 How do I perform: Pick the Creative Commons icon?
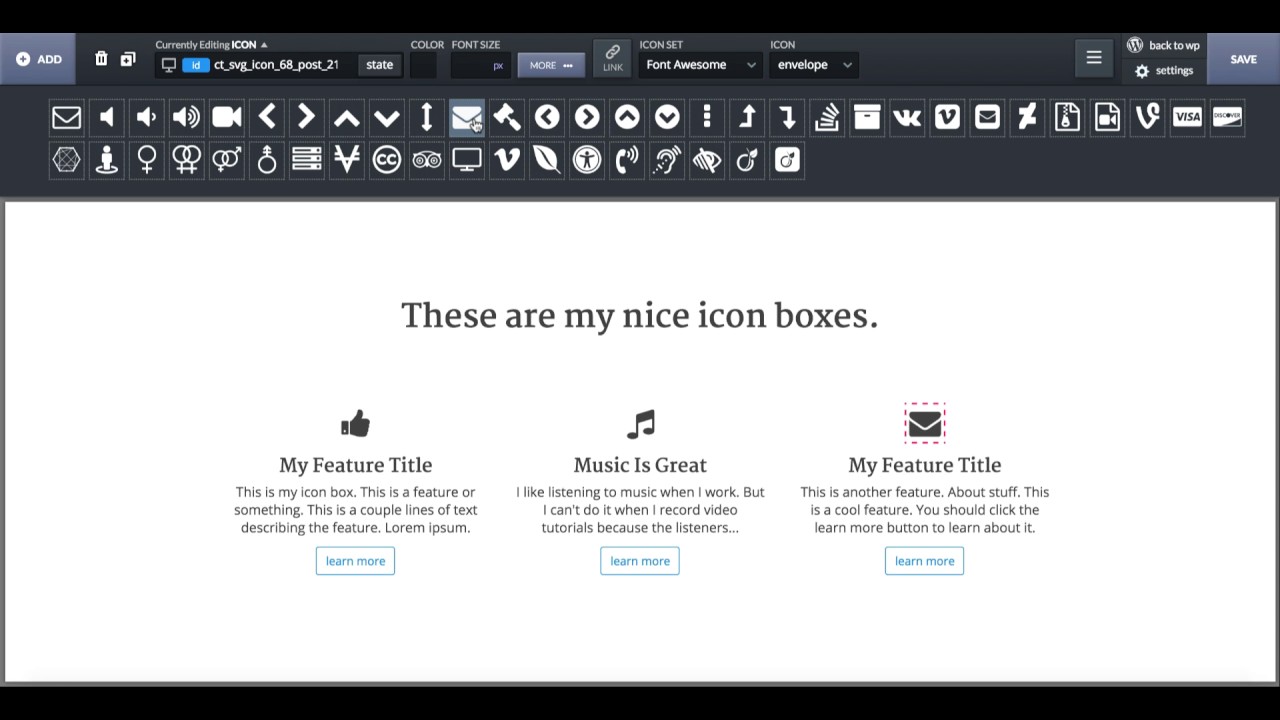[386, 160]
